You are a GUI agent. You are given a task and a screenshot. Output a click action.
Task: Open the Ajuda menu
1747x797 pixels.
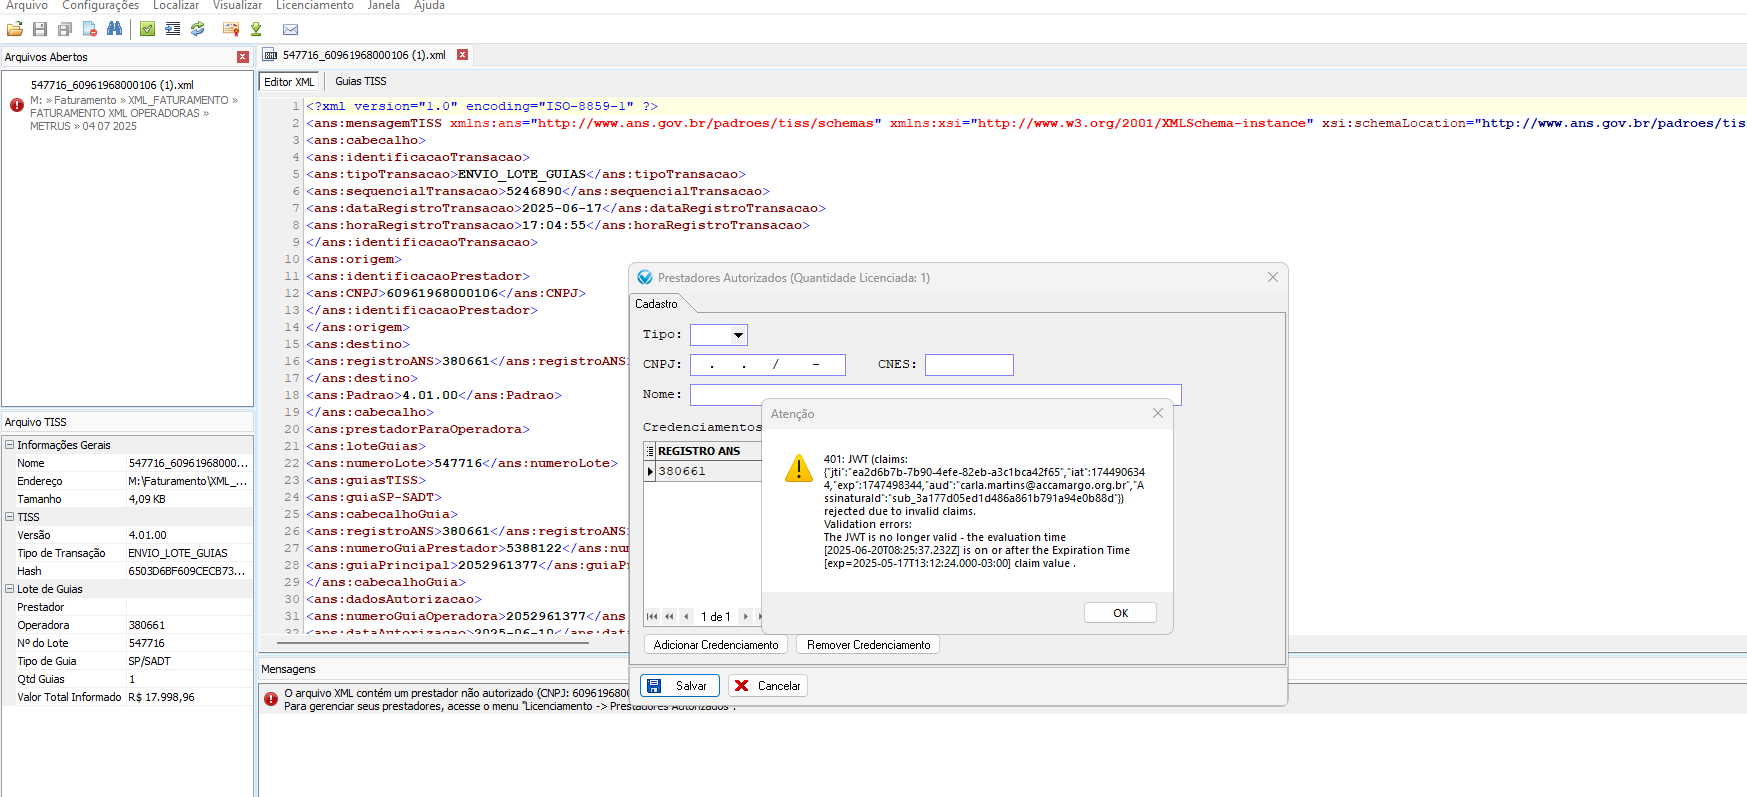pos(430,6)
